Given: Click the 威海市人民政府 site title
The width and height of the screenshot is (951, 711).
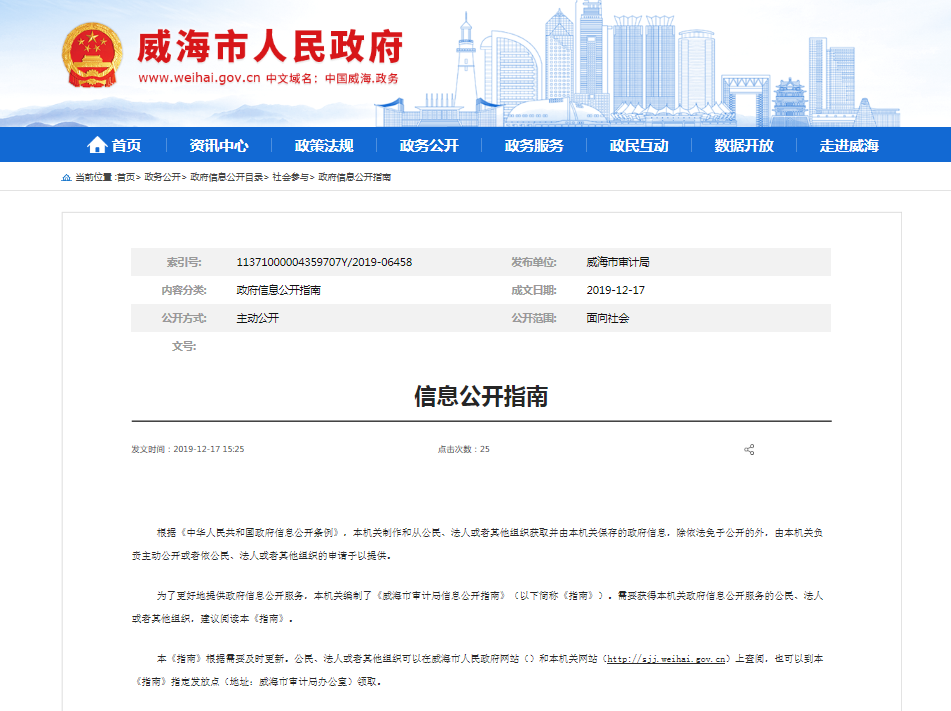Looking at the screenshot, I should 270,46.
